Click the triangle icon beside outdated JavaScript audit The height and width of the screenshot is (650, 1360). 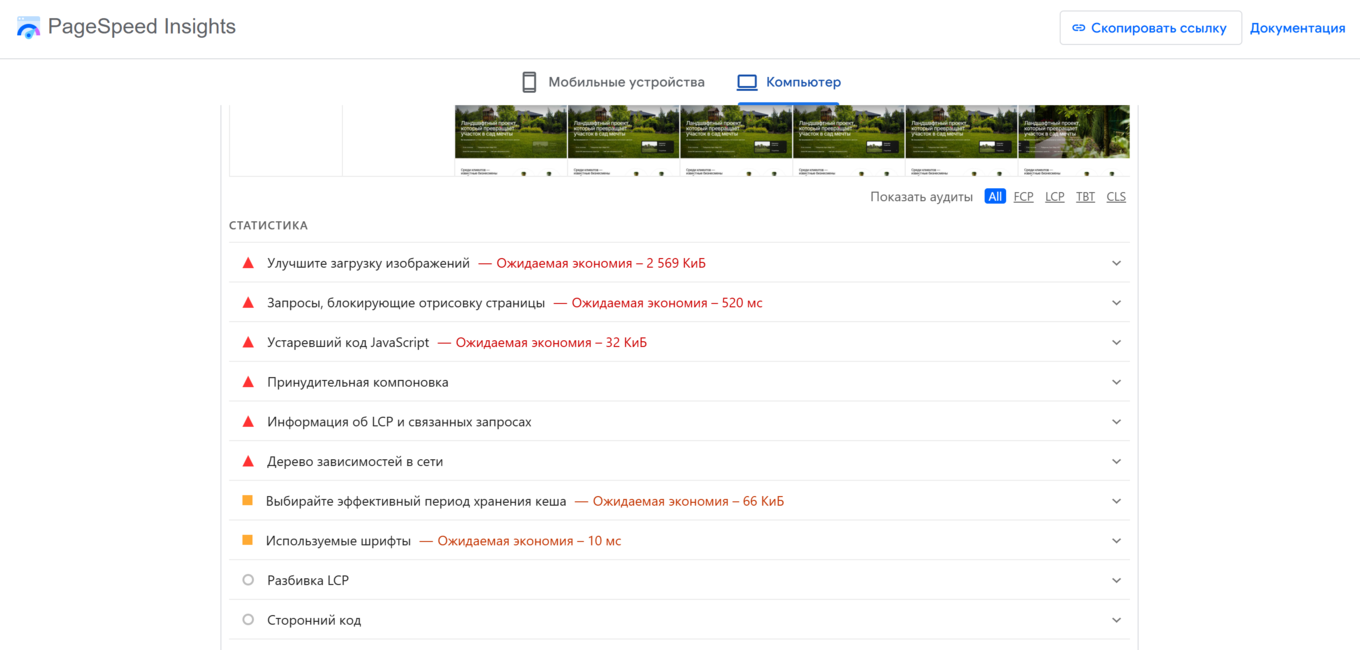(247, 341)
